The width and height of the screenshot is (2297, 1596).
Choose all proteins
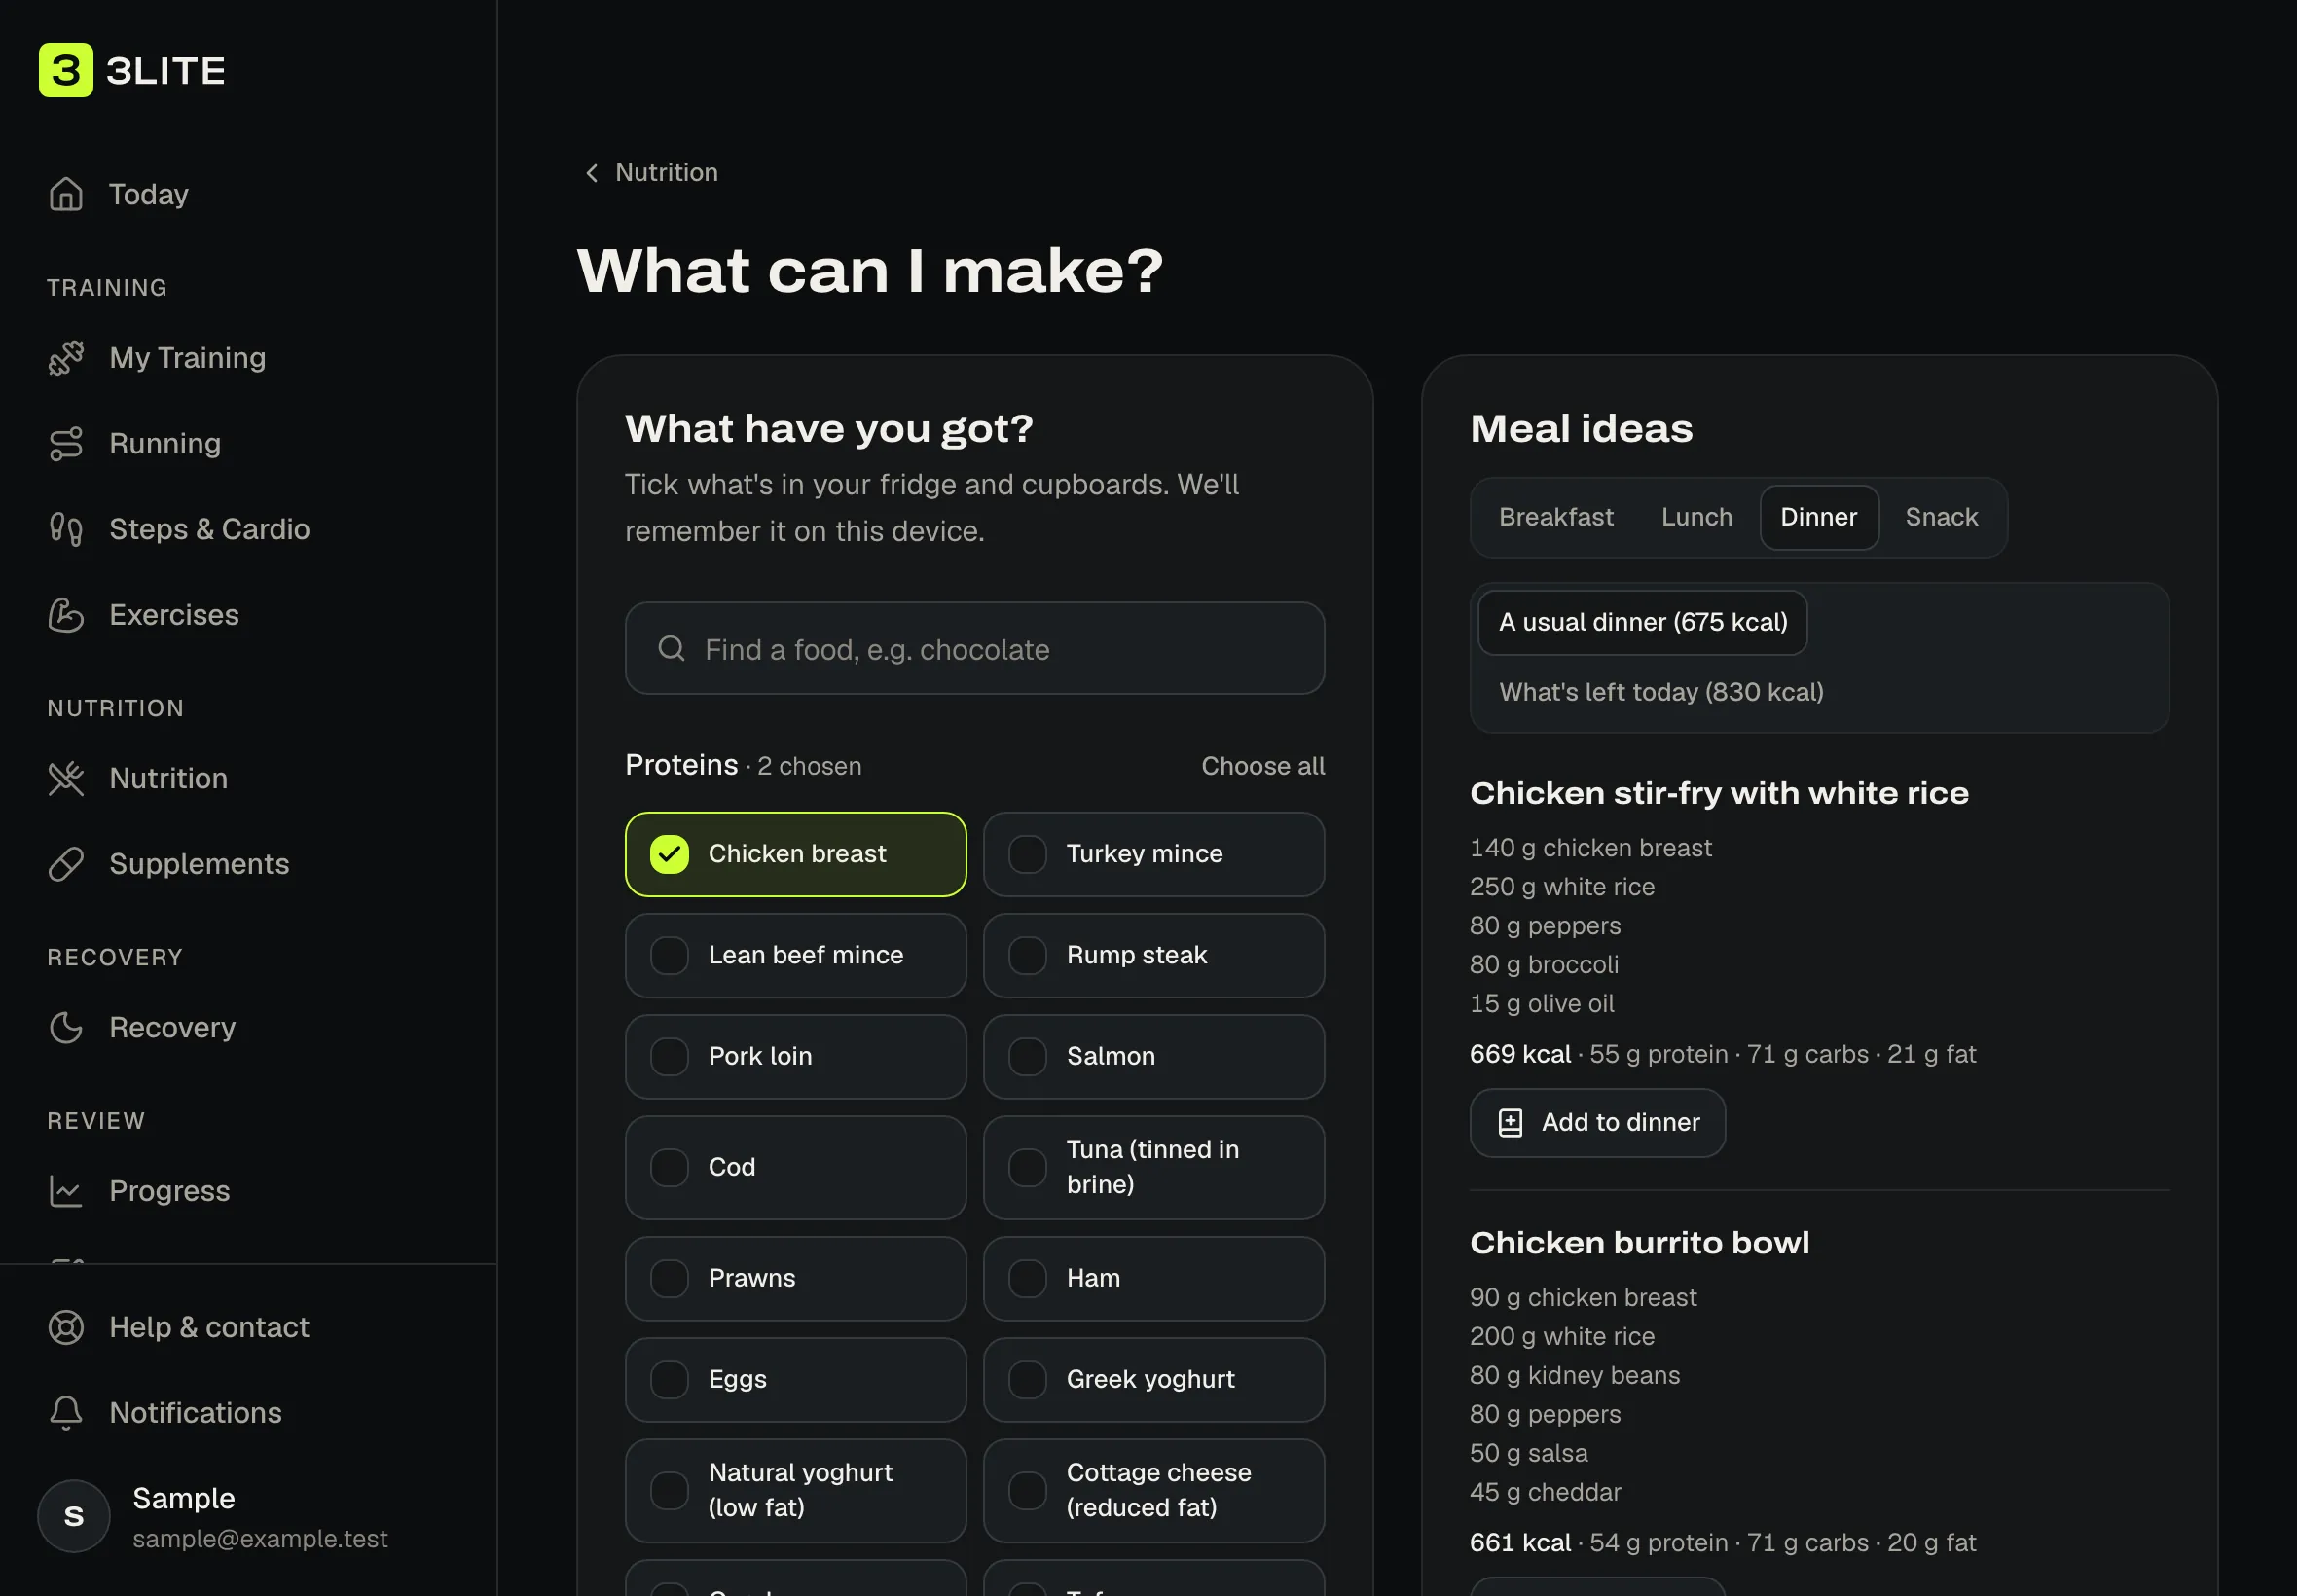click(x=1263, y=766)
